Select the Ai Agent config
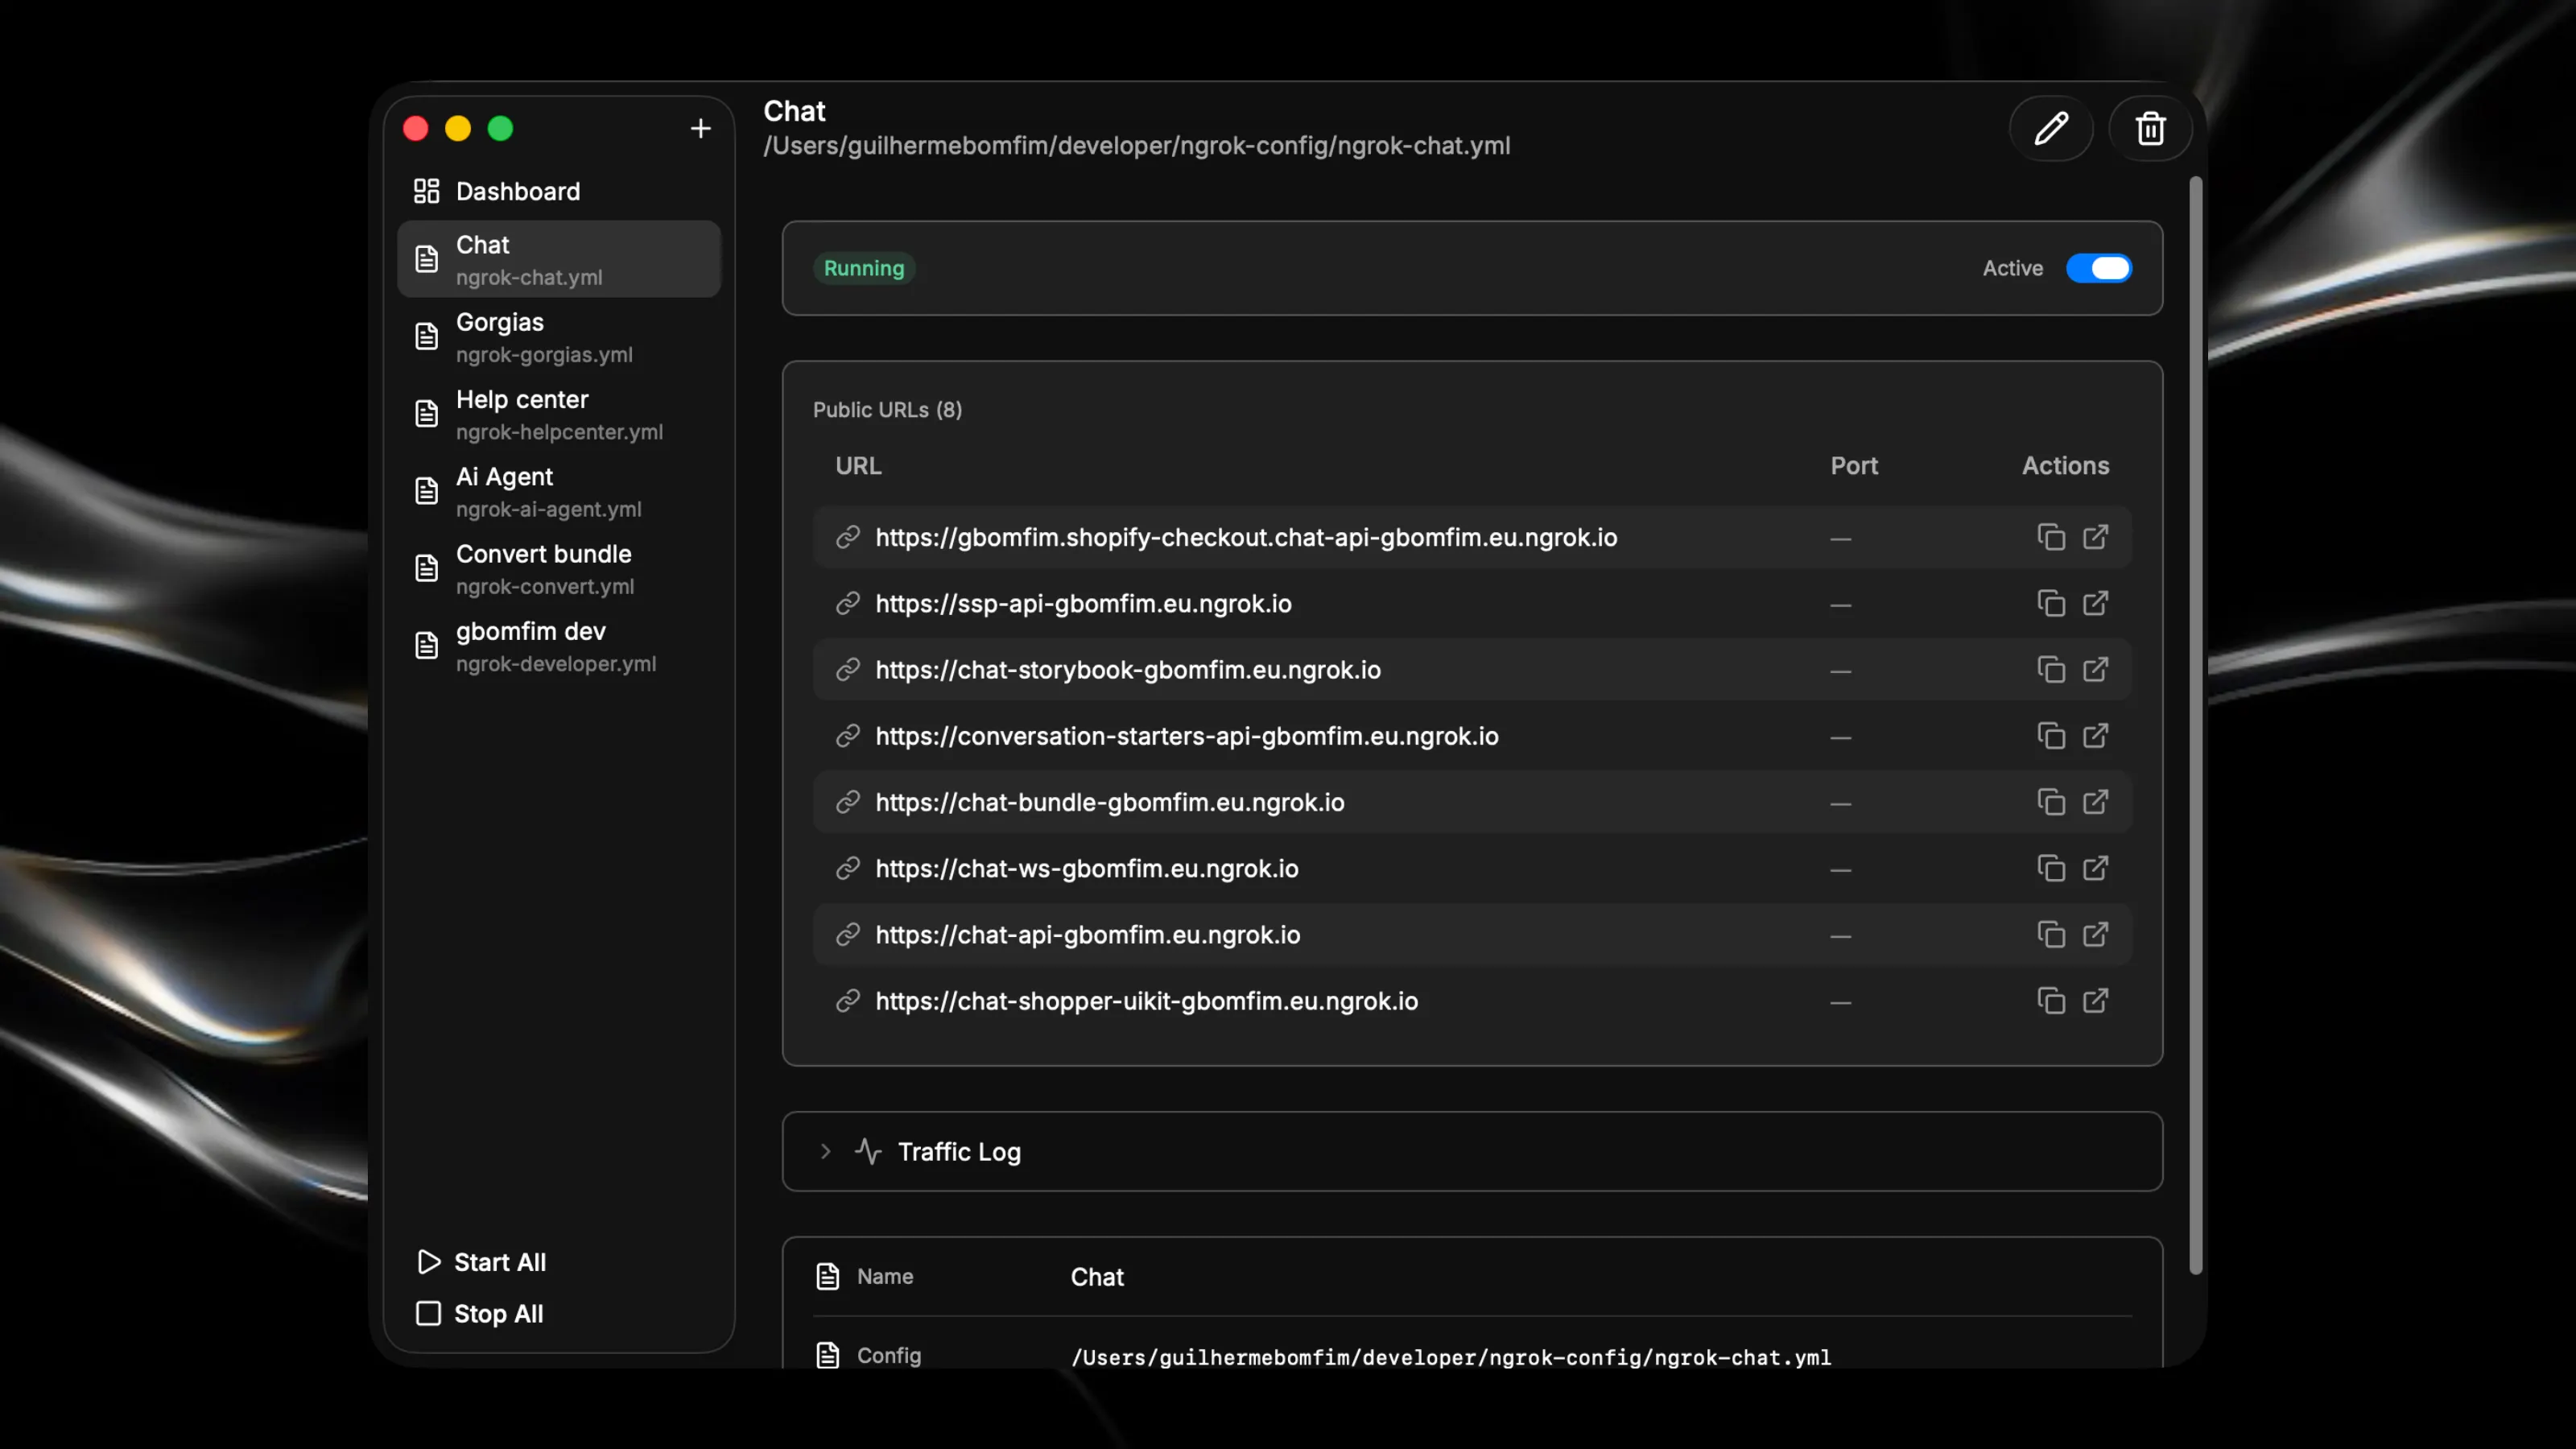Screen dimensions: 2576x1449 pyautogui.click(x=558, y=491)
